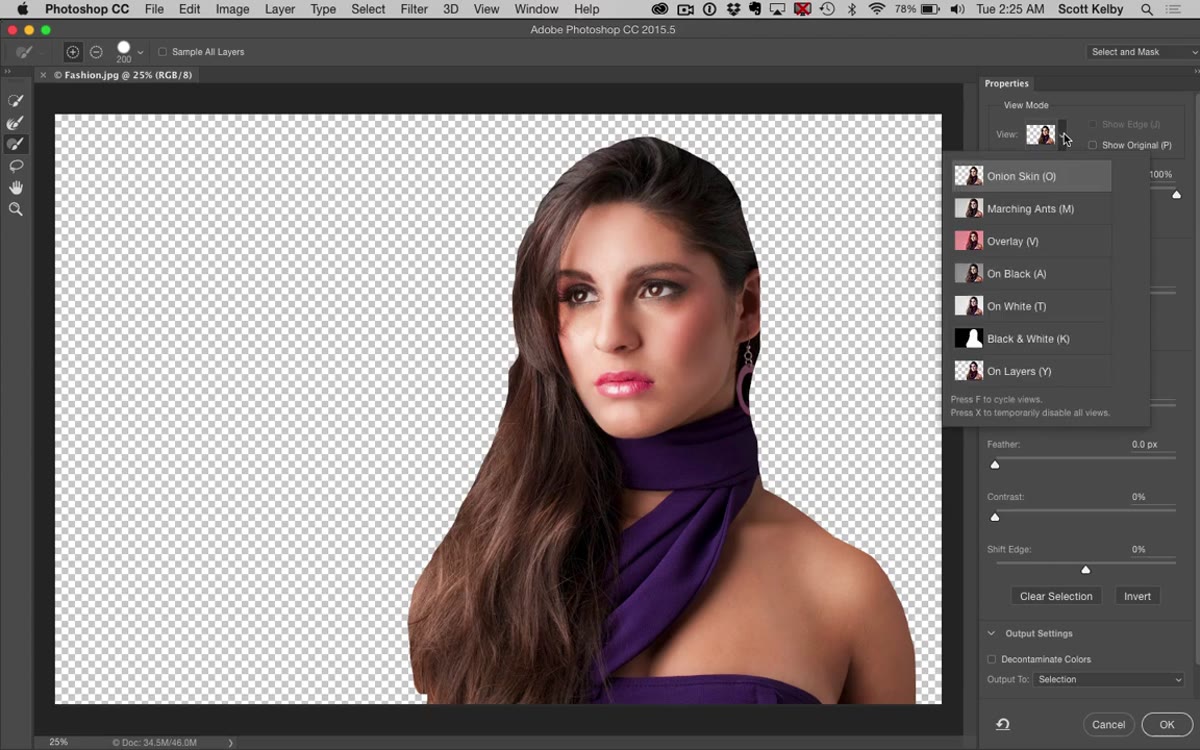Open the Select menu

coord(368,9)
